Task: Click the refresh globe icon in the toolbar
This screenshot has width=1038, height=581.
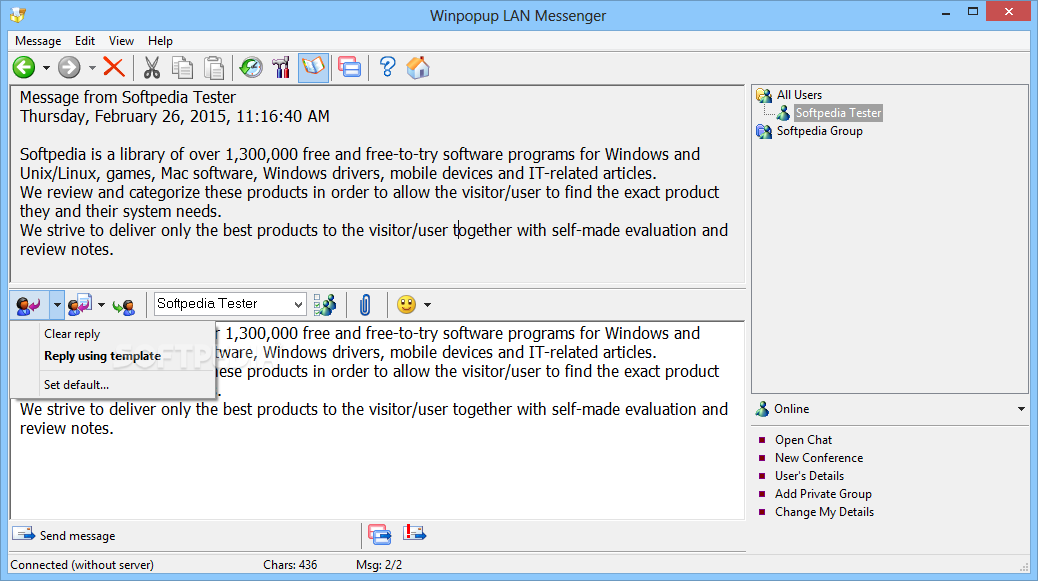Action: pyautogui.click(x=251, y=67)
